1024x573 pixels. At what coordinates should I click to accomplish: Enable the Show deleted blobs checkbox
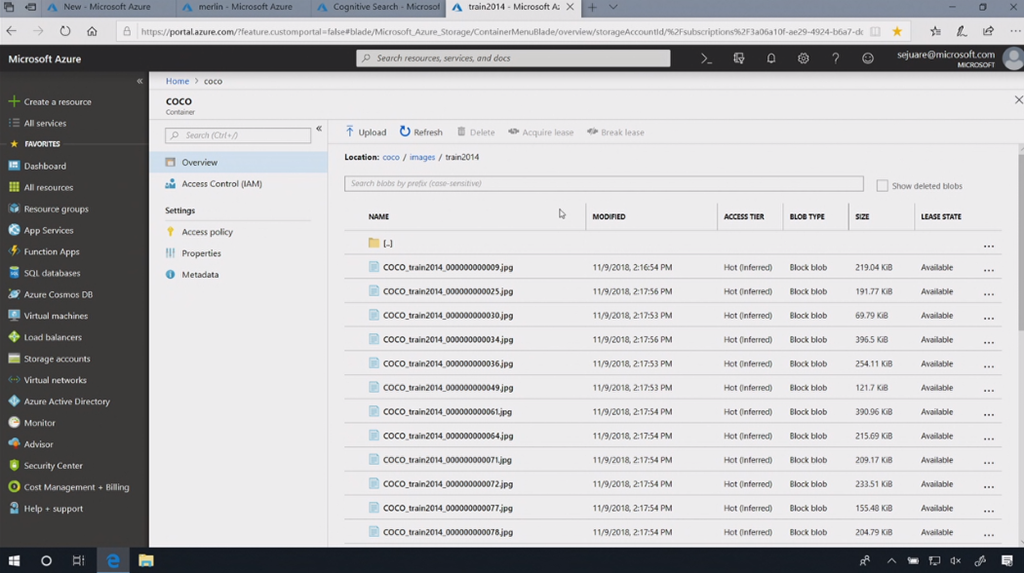pos(882,186)
